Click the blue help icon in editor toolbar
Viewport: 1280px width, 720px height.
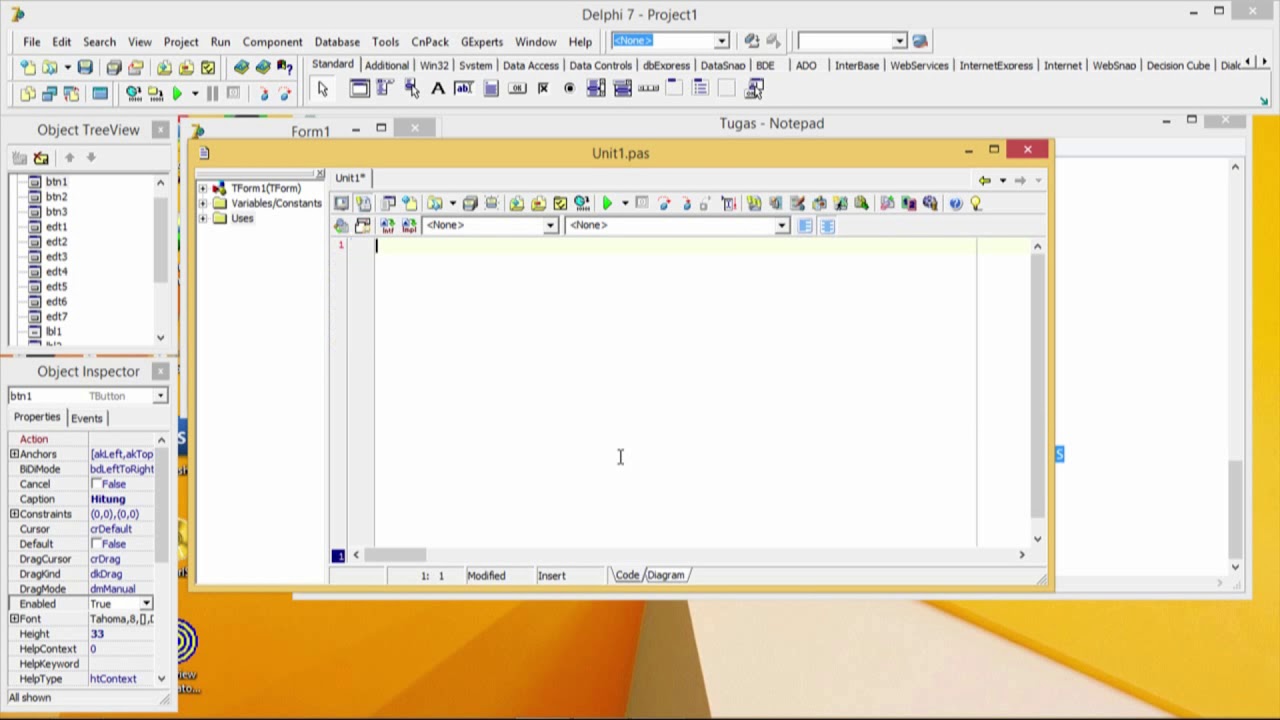tap(955, 203)
